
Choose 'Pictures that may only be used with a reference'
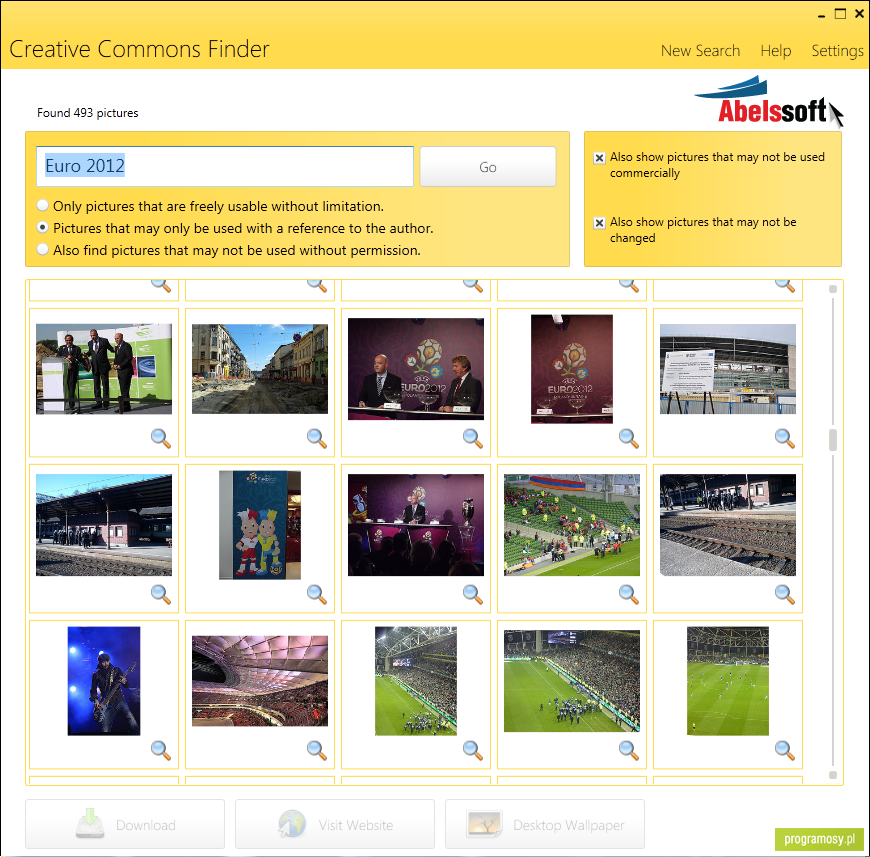click(43, 227)
